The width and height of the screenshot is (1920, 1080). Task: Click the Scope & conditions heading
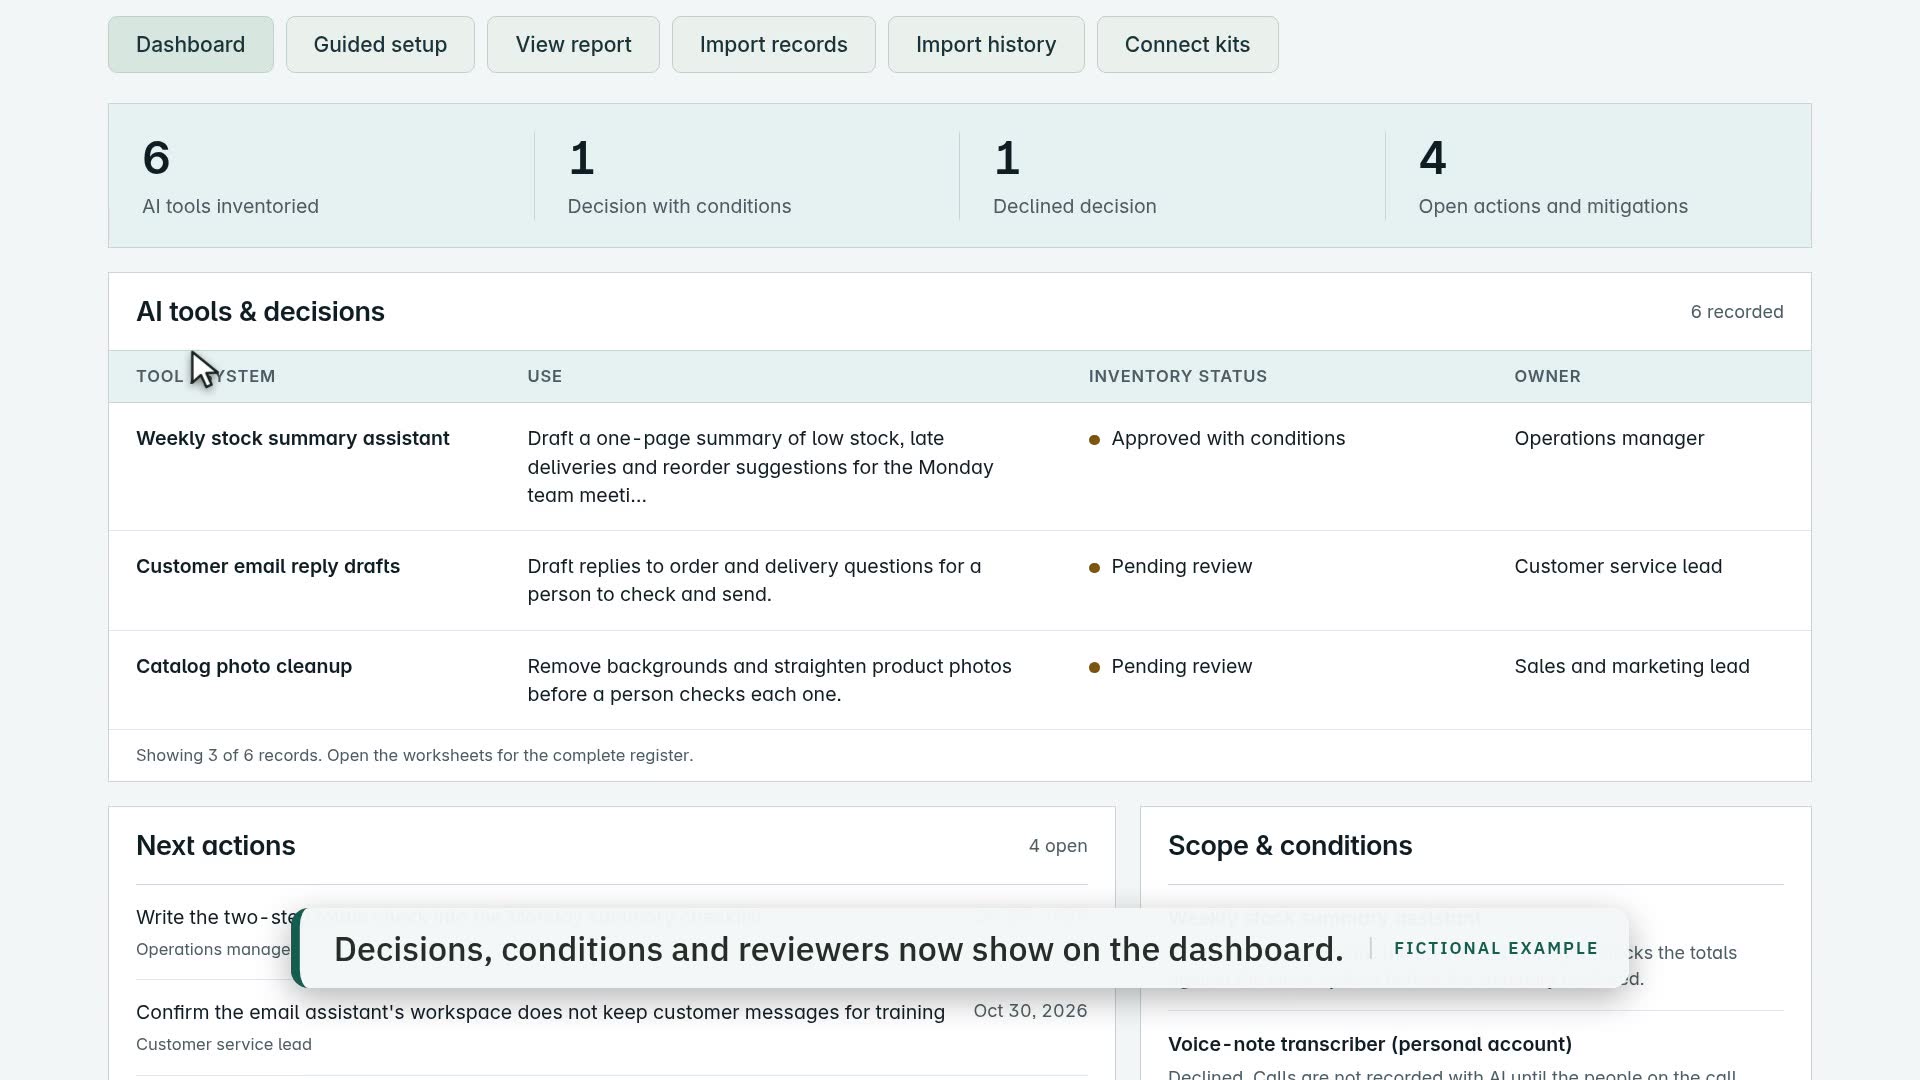tap(1290, 846)
